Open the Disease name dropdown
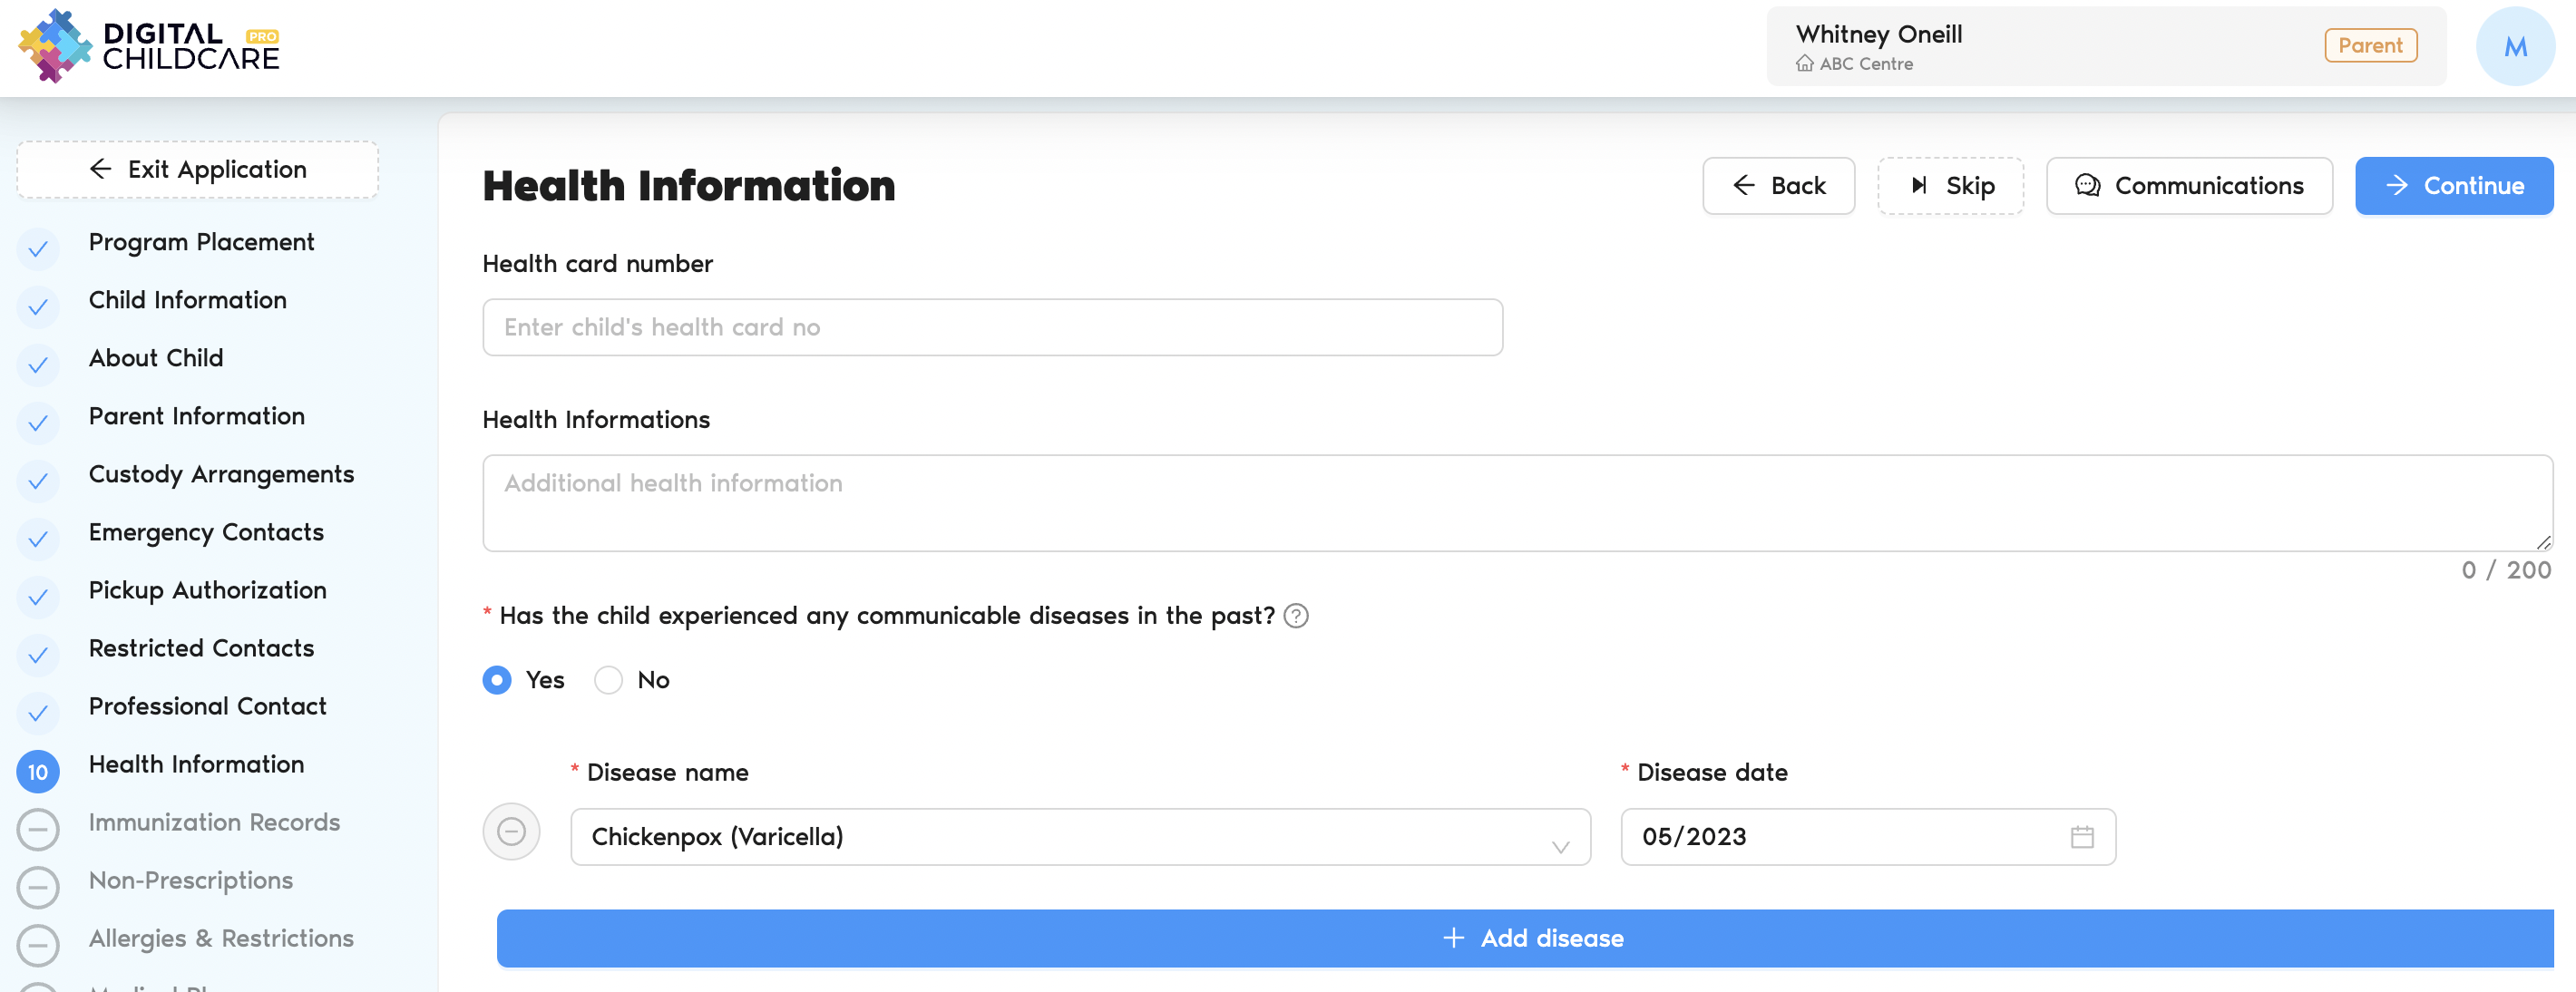Viewport: 2576px width, 992px height. click(x=1080, y=837)
